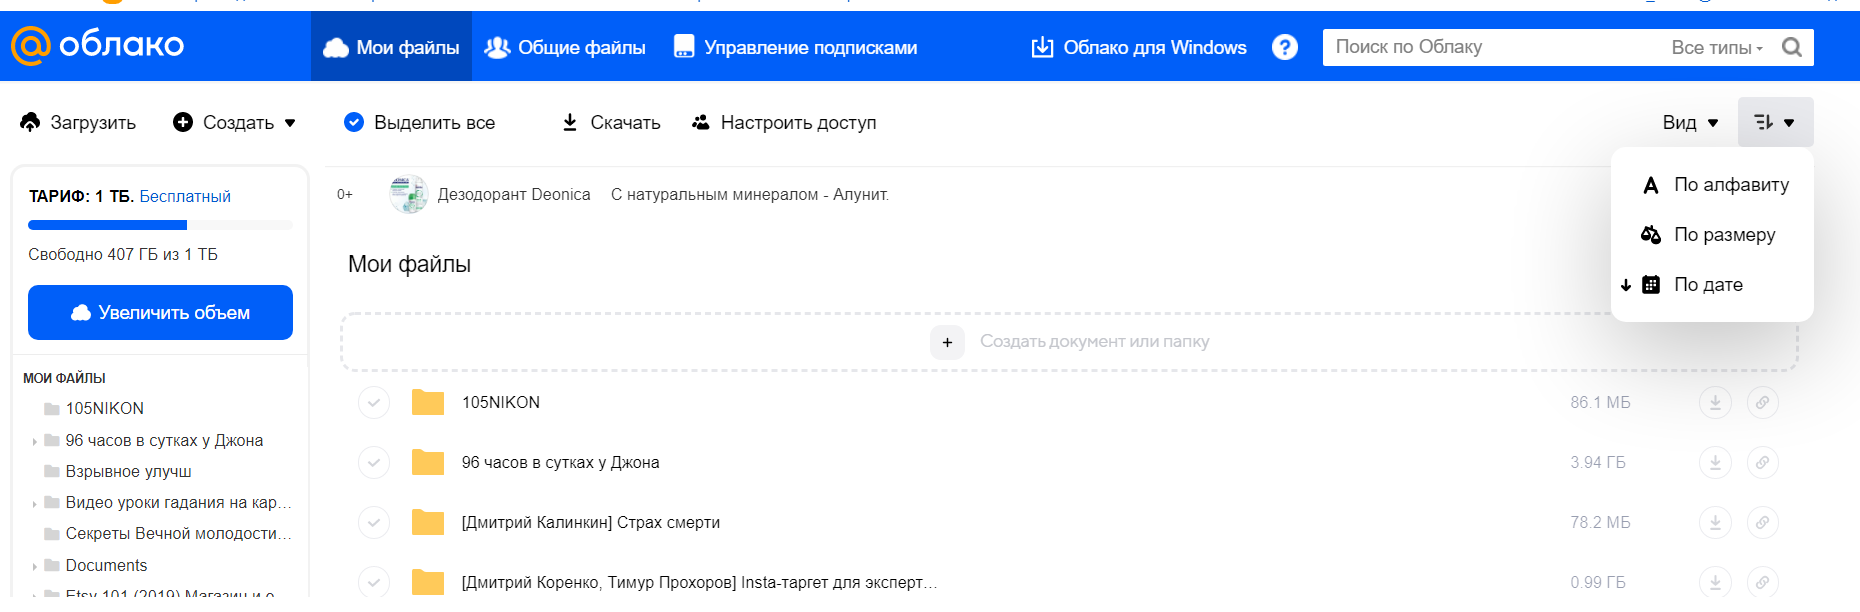
Task: Open the Вид view dropdown
Action: tap(1690, 122)
